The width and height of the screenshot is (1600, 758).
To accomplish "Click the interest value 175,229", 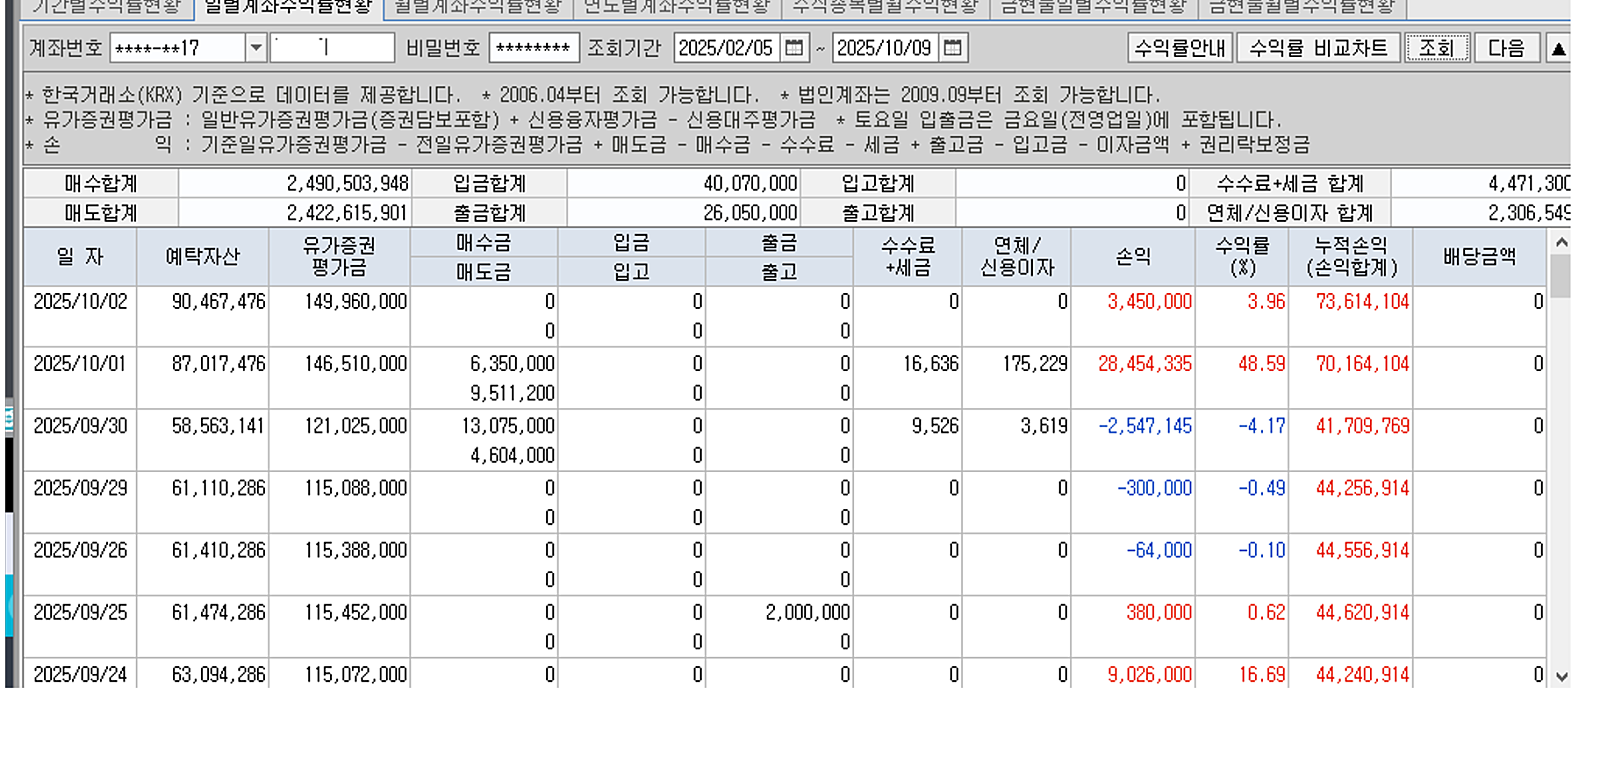I will point(1035,364).
